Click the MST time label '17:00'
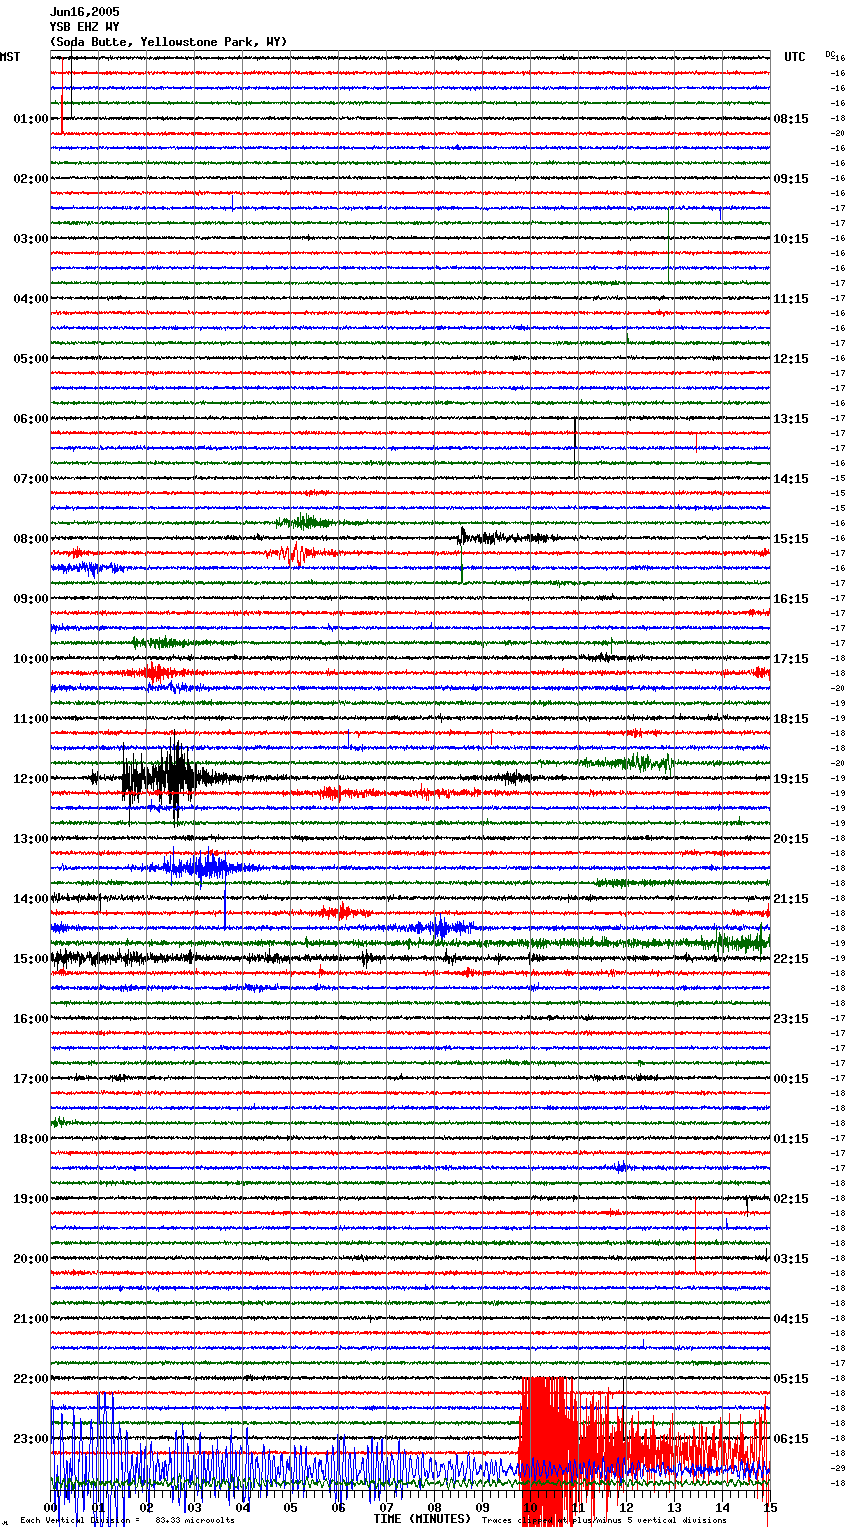Viewport: 850px width, 1534px height. 30,1079
